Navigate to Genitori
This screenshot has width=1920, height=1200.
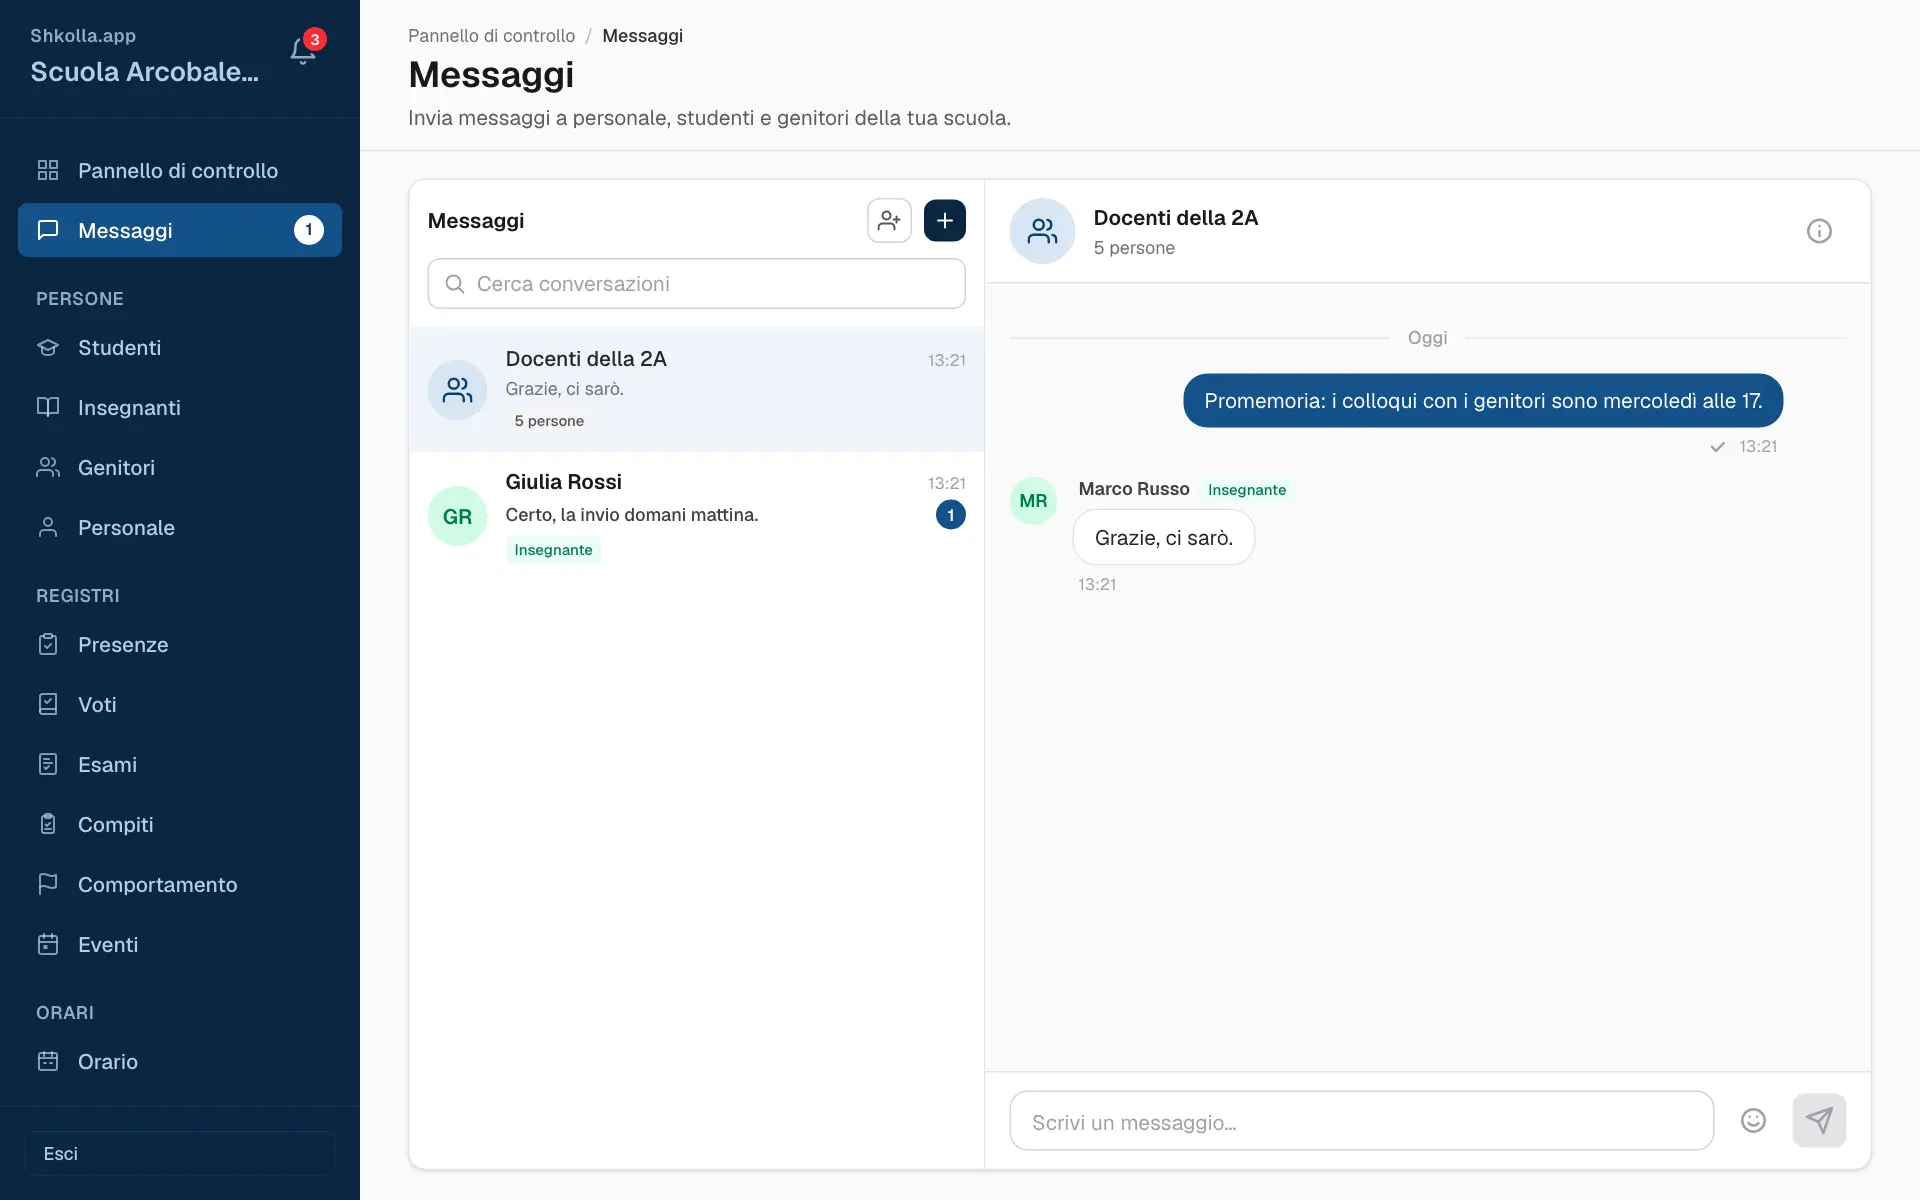(x=180, y=468)
